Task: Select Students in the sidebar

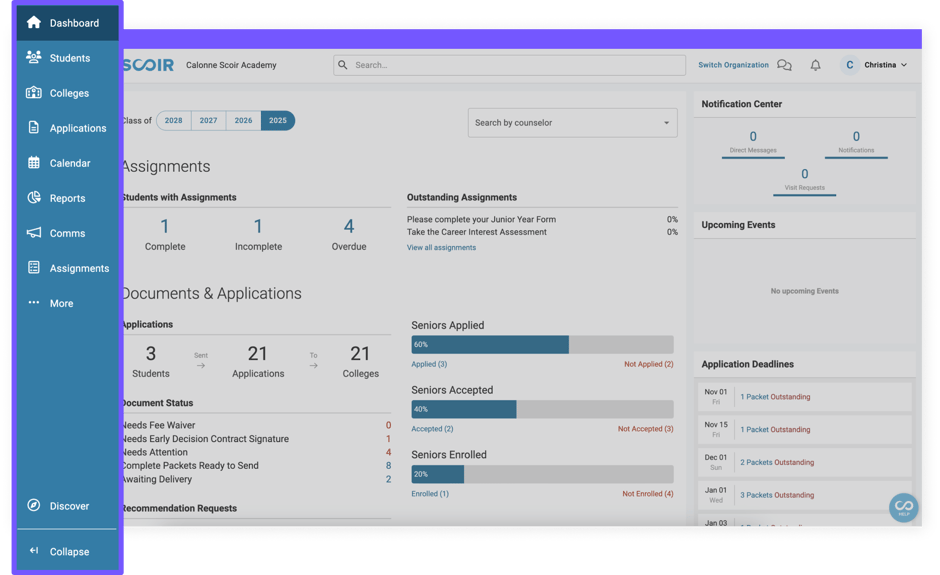Action: tap(70, 58)
